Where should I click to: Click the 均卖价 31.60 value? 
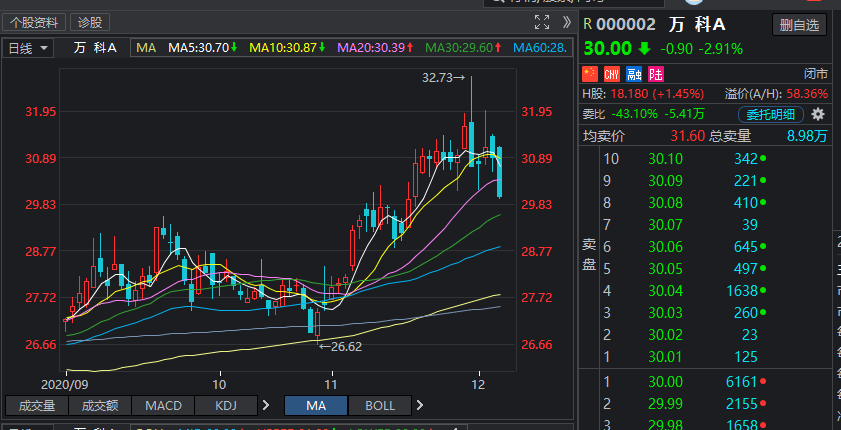(x=688, y=136)
